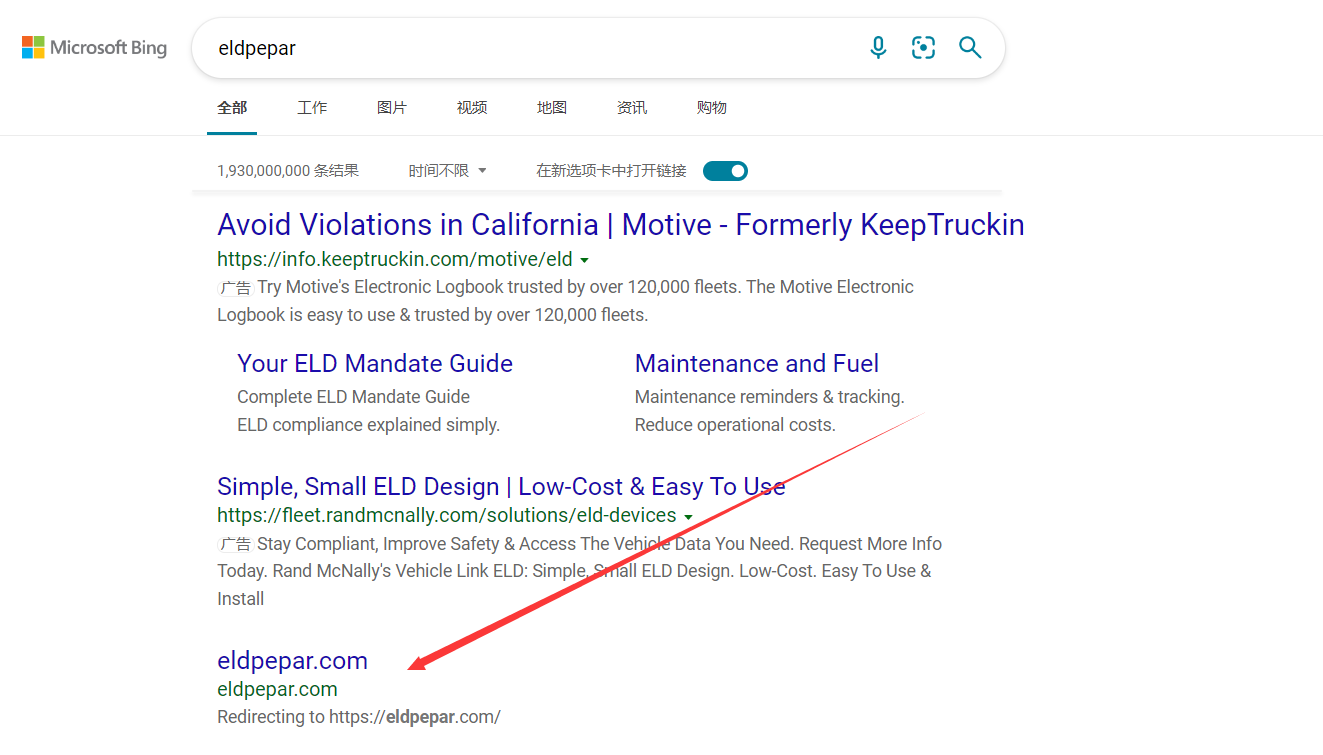Expand arrow beside info.keeptruckin.com URL
This screenshot has height=755, width=1323.
(x=584, y=260)
